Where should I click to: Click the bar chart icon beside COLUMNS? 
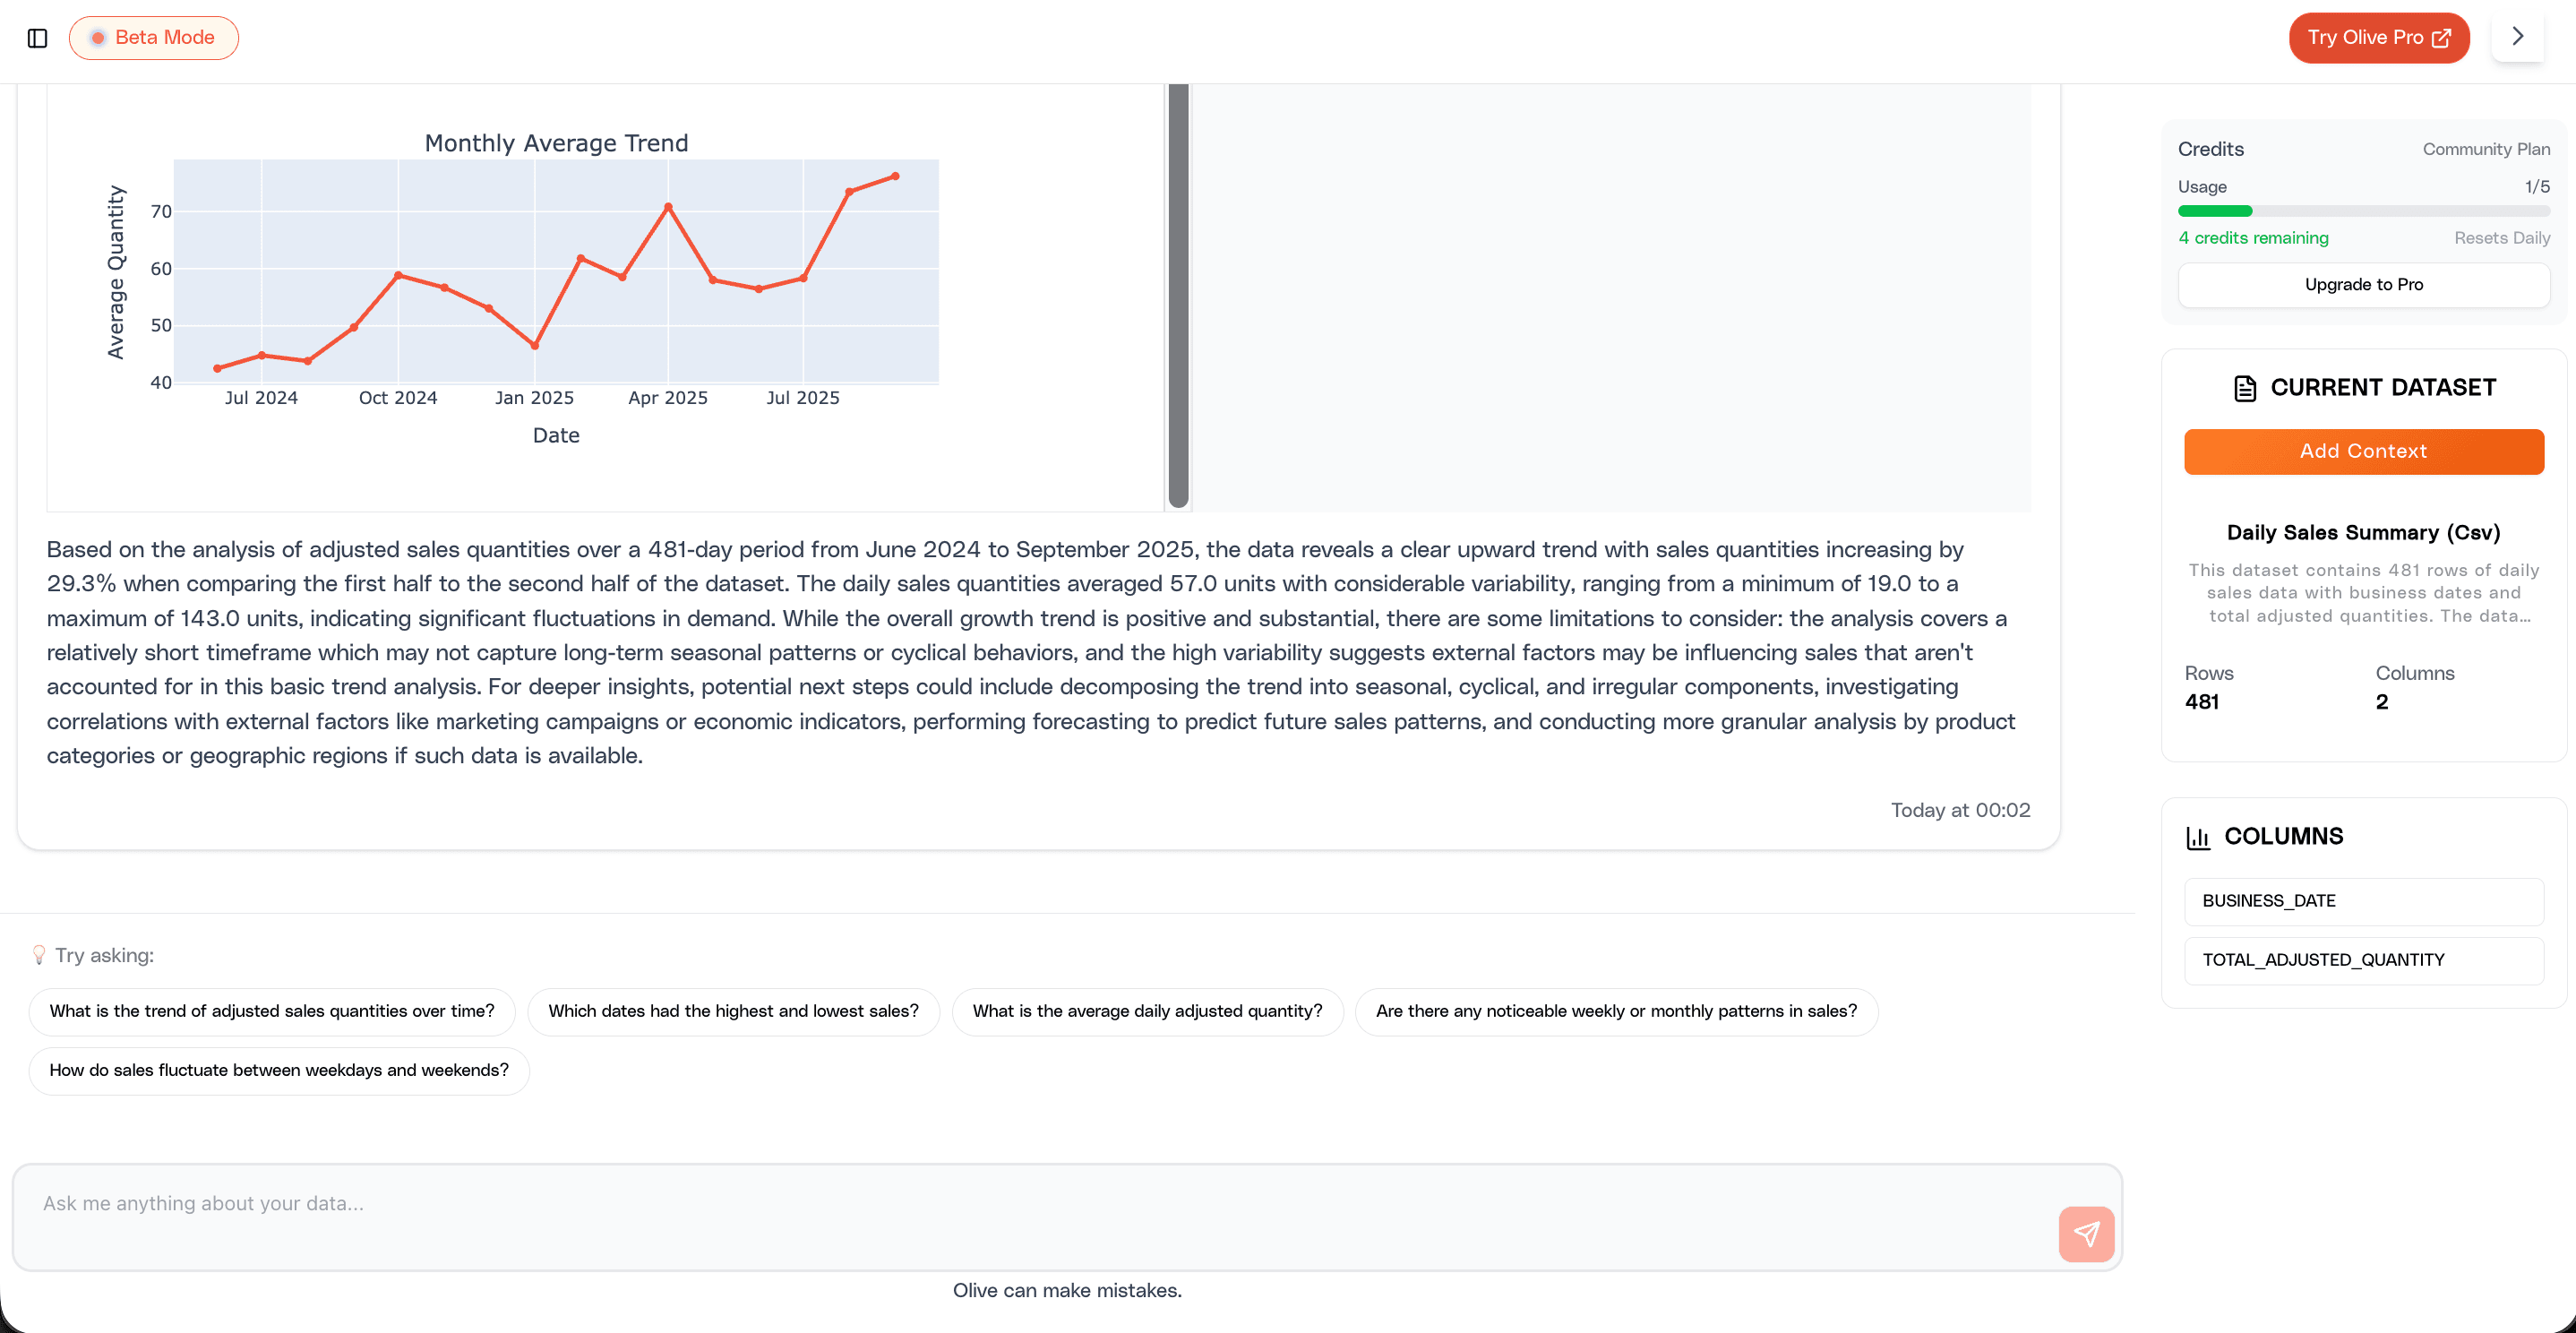point(2199,837)
